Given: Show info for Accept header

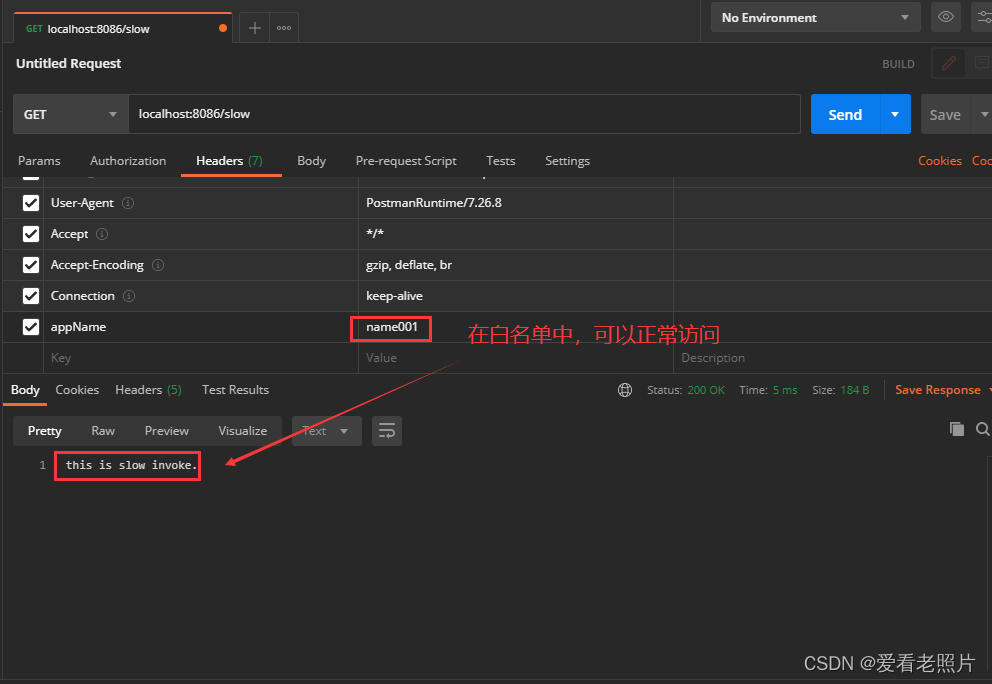Looking at the screenshot, I should [x=102, y=234].
